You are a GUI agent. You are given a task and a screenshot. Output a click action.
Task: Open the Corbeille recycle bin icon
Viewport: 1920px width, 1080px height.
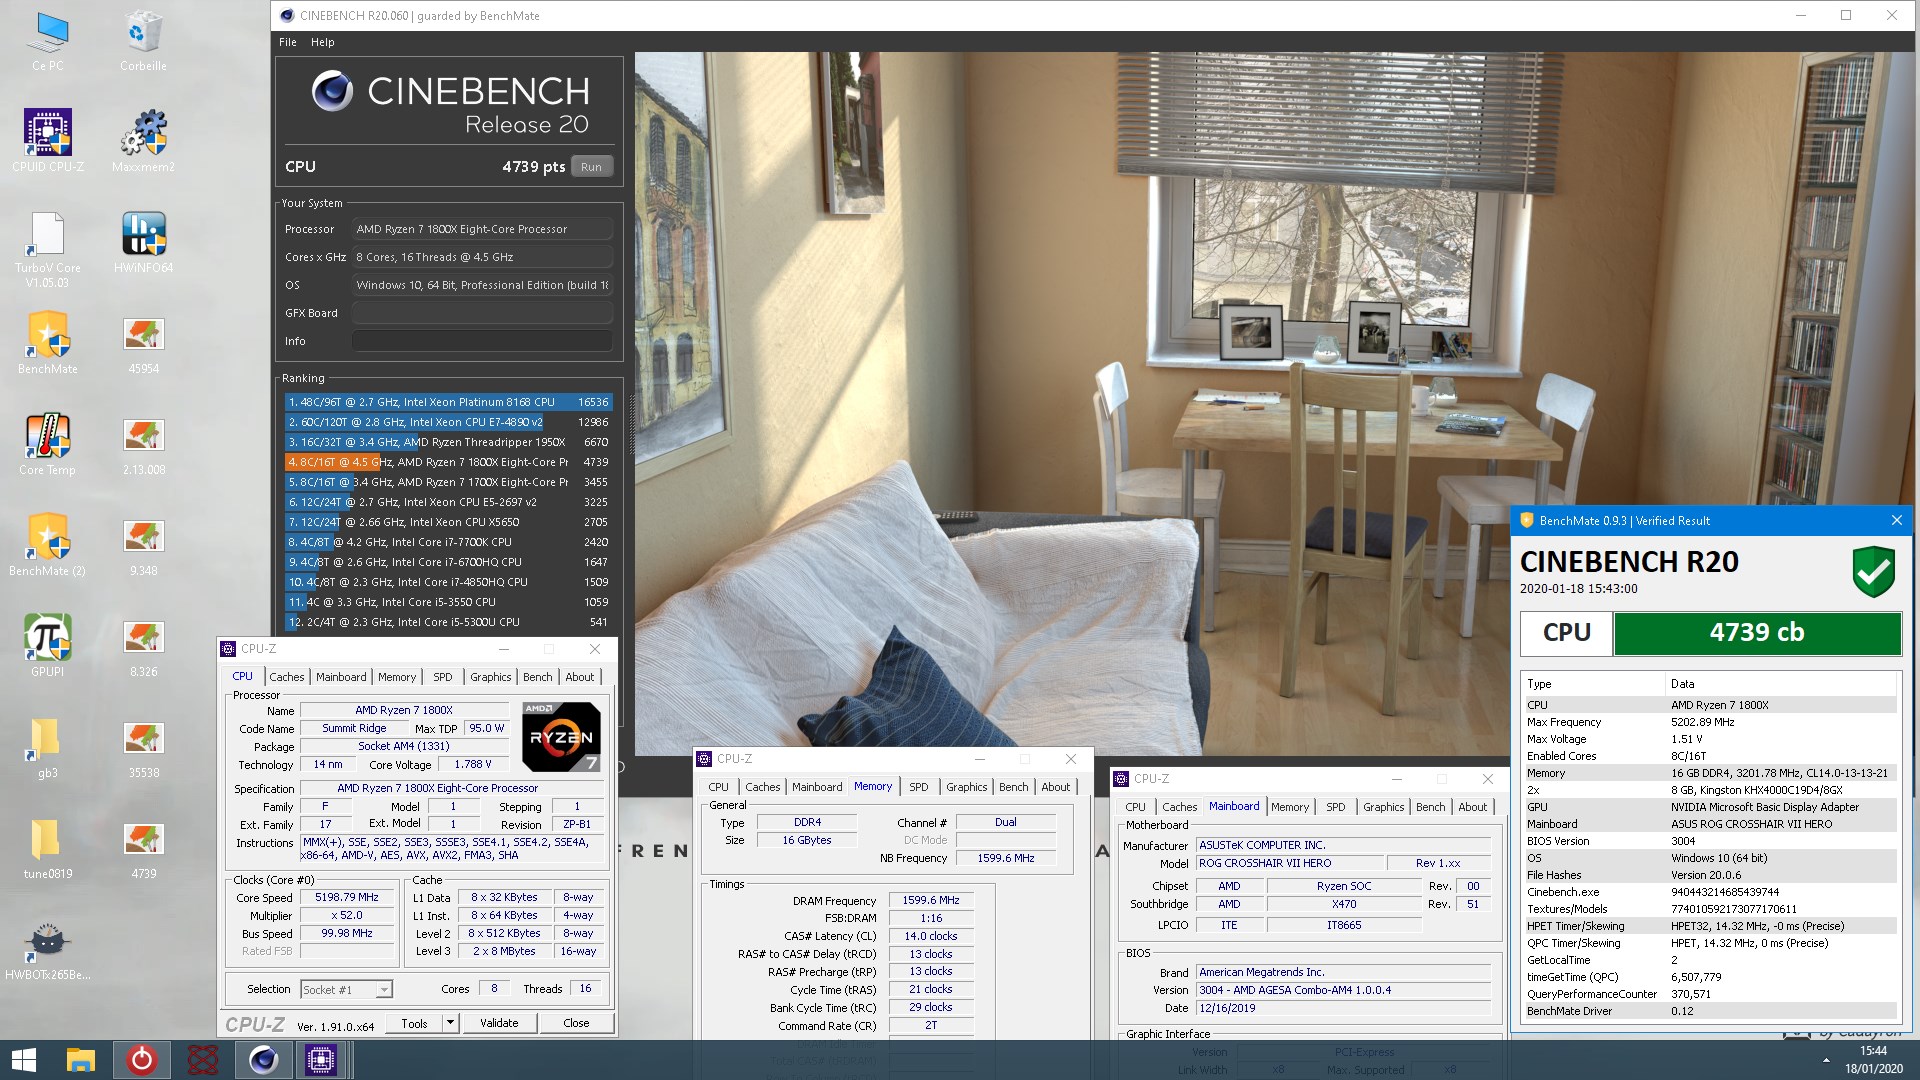tap(144, 40)
